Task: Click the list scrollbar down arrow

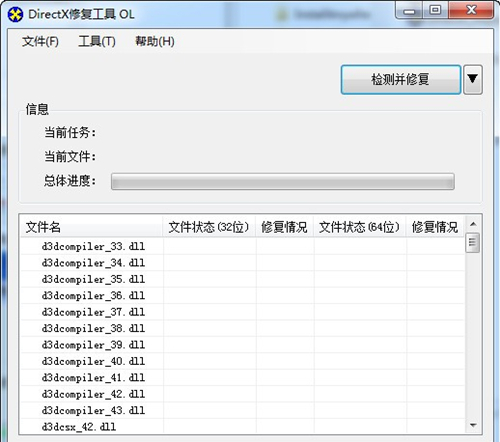Action: 473,425
